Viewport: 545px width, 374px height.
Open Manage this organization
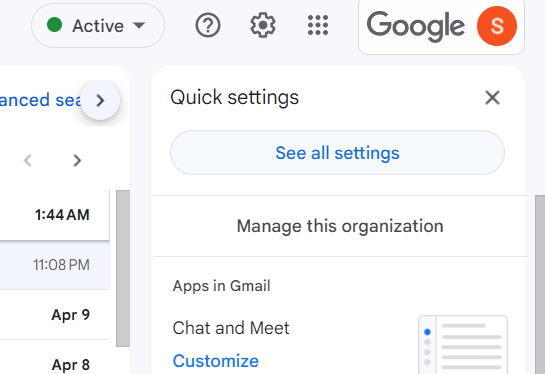click(x=340, y=226)
